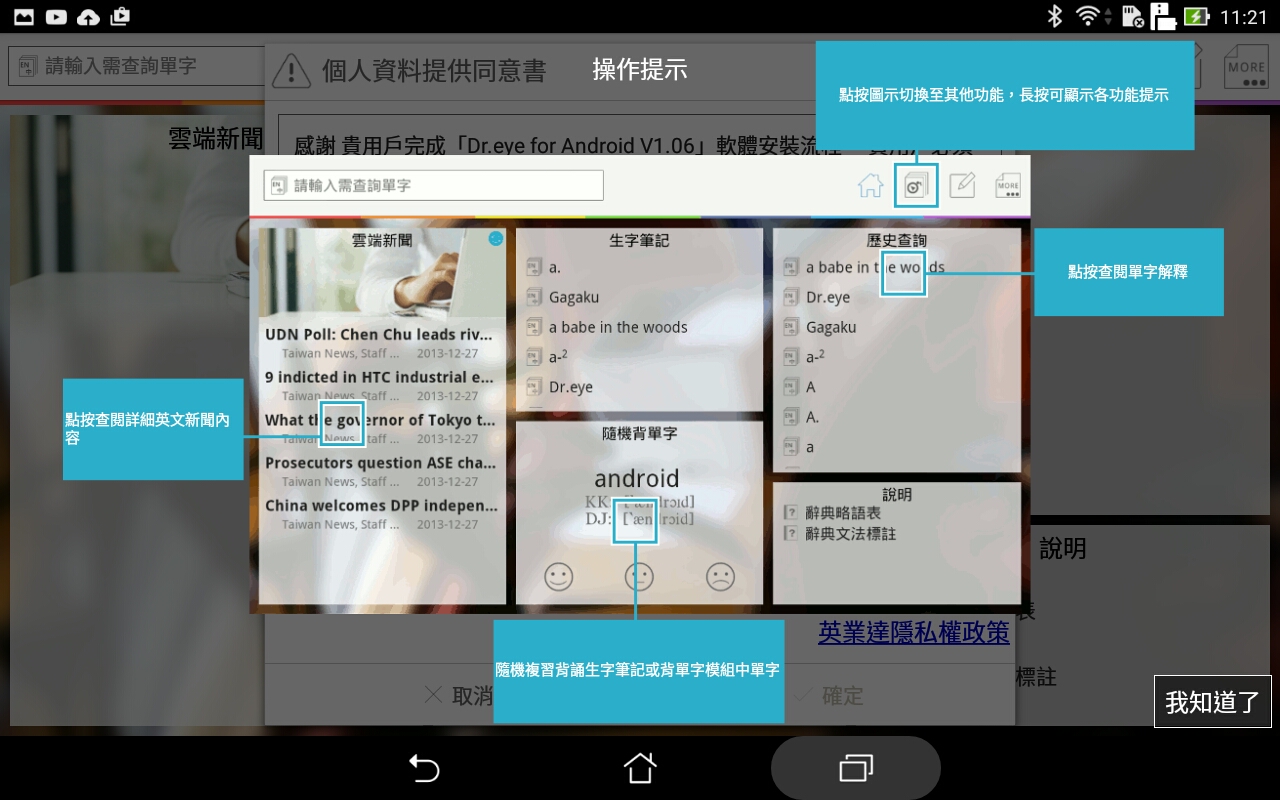
Task: Tap the highlighted function-switch icon in the tutorial toolbar
Action: [916, 185]
